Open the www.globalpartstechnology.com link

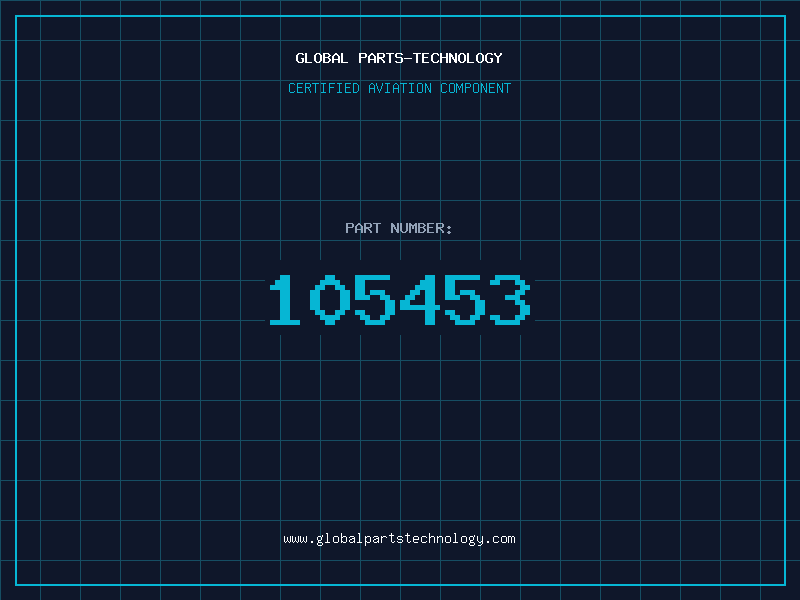399,539
